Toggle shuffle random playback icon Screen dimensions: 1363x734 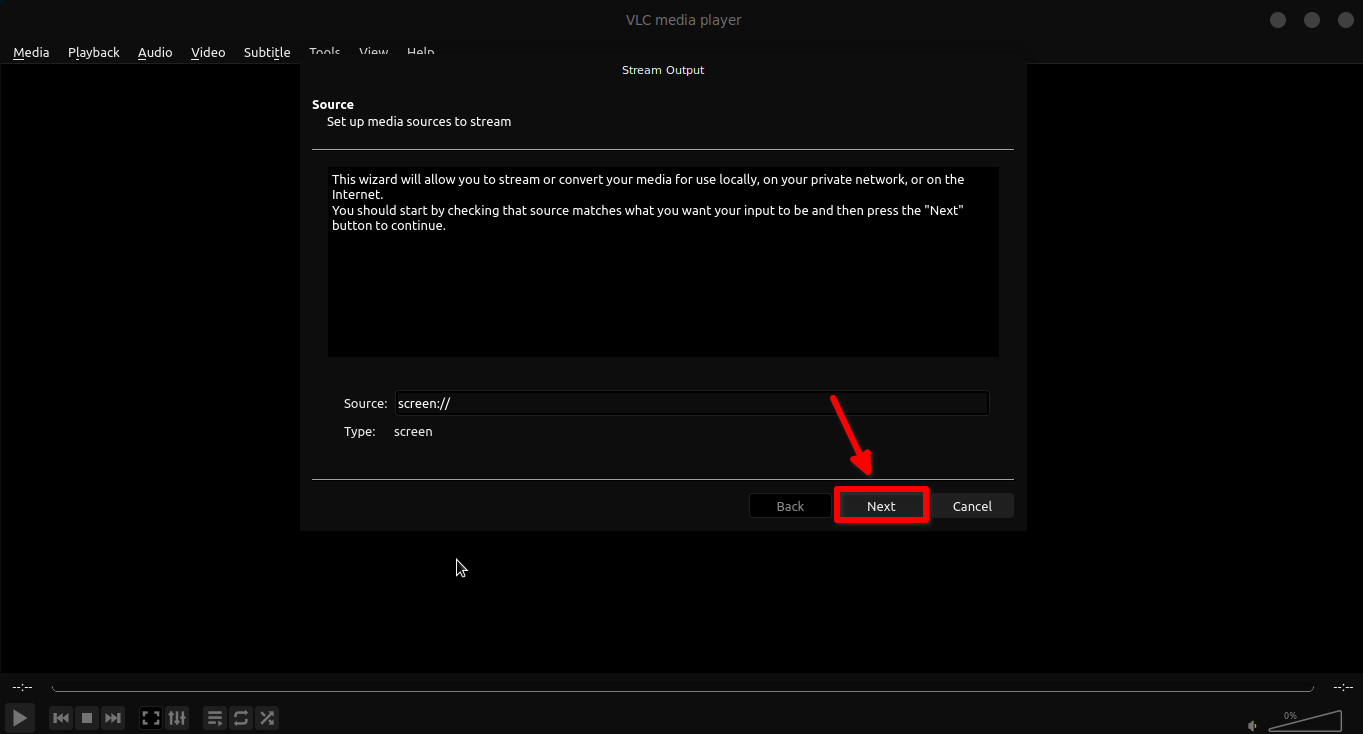tap(267, 718)
